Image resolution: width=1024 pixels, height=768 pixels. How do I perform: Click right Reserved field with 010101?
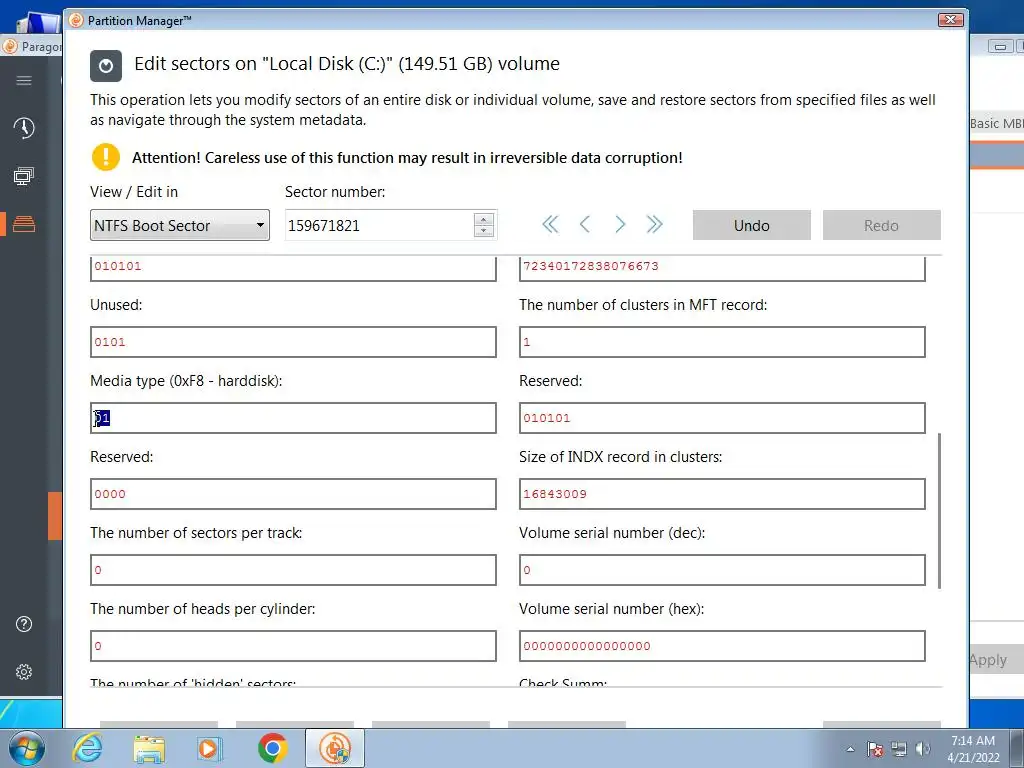tap(722, 418)
